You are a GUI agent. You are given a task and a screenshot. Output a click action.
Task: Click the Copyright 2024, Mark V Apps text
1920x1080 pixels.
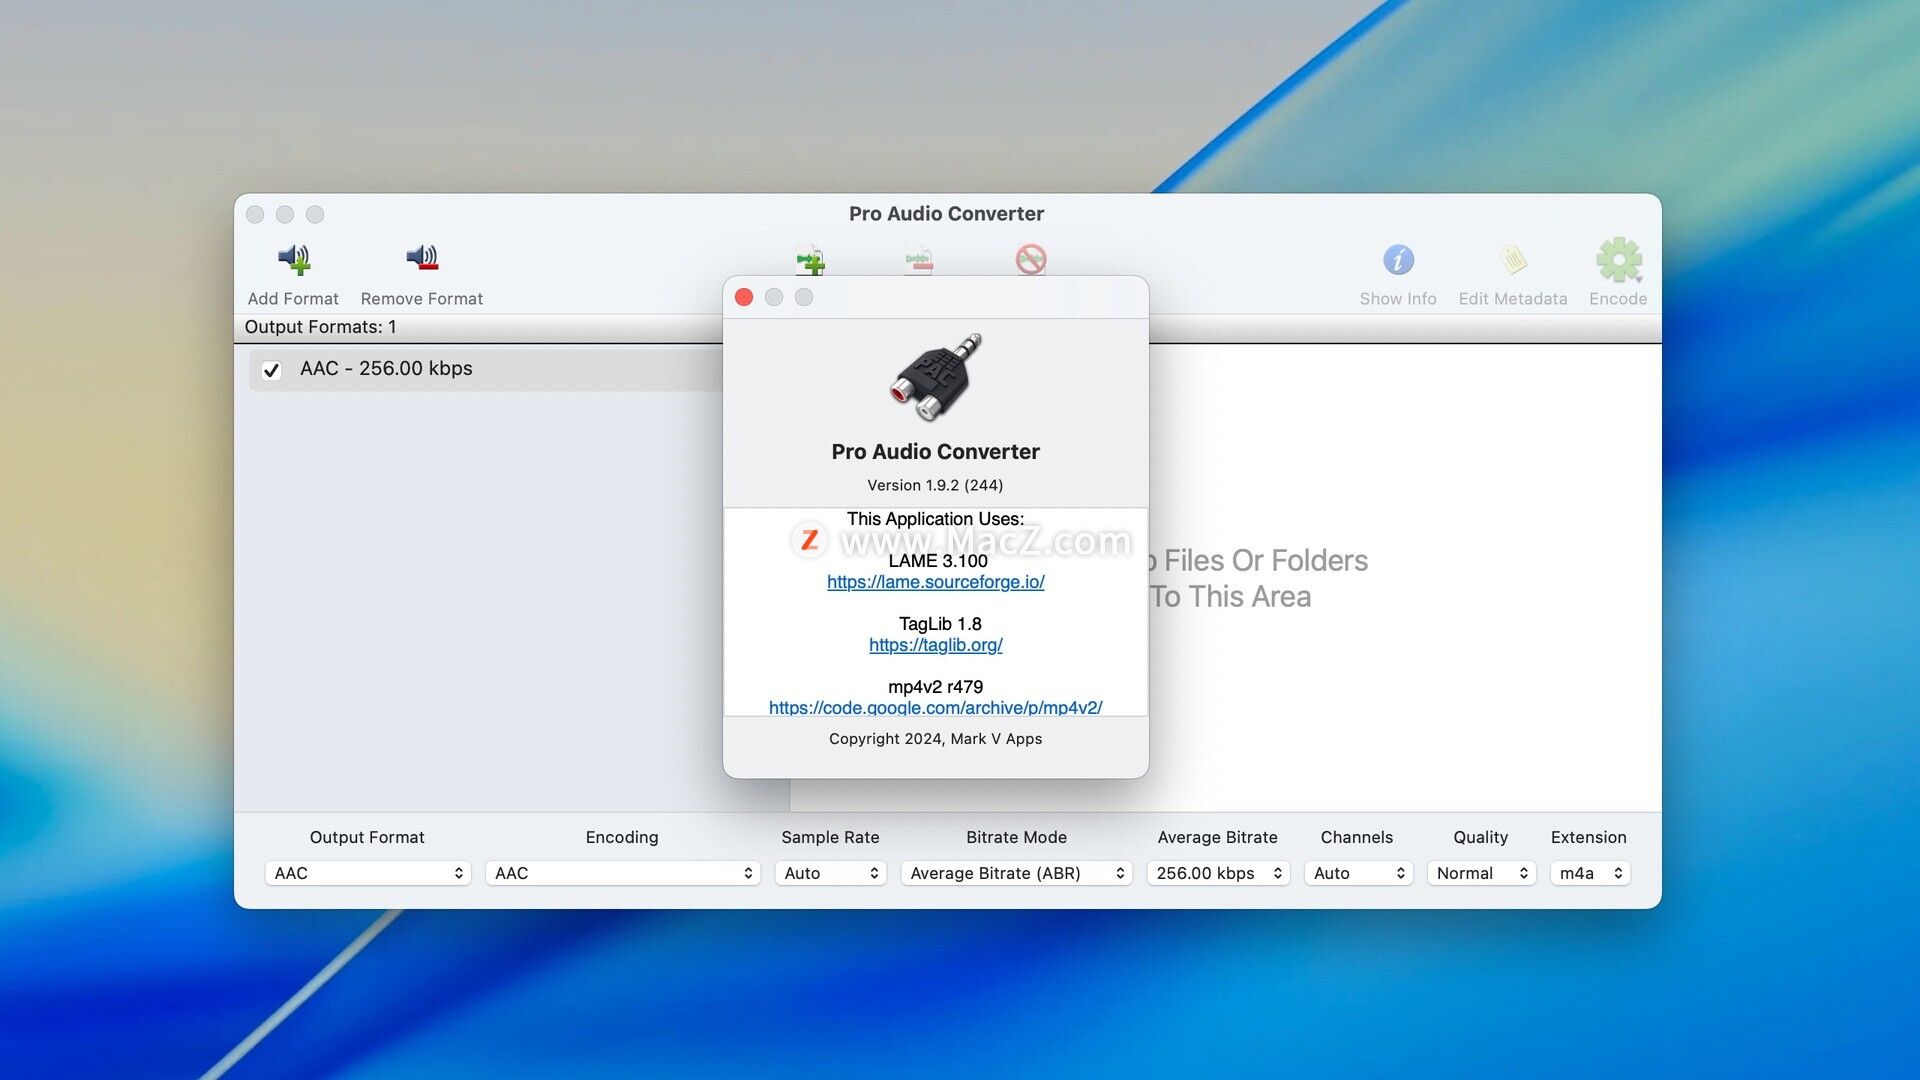tap(936, 739)
